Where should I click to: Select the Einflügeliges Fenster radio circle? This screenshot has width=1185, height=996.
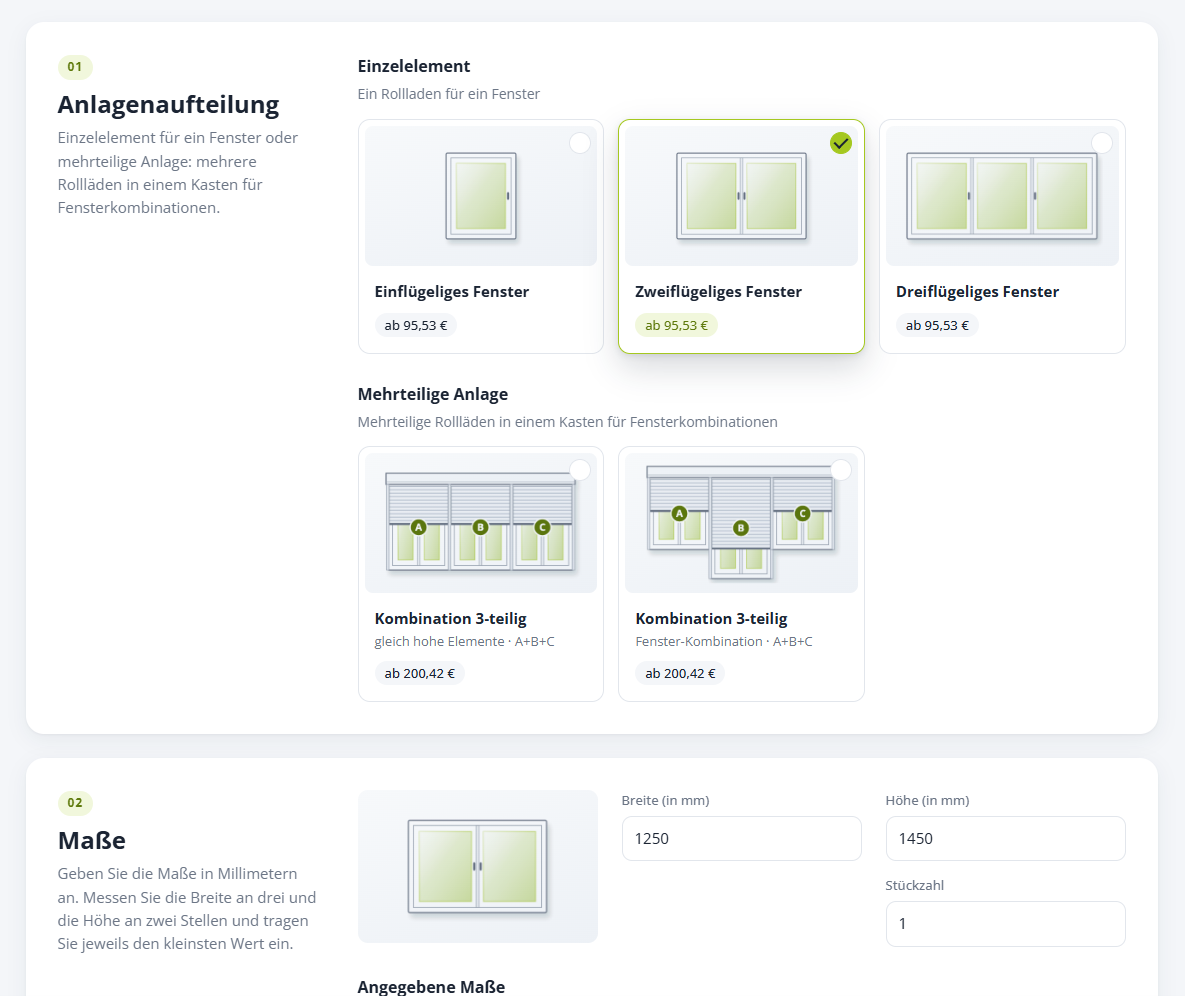click(x=580, y=143)
